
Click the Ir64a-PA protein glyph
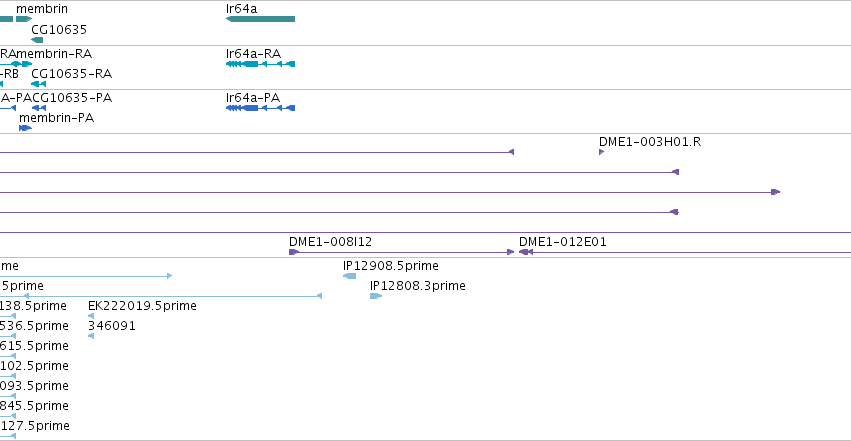click(x=261, y=108)
